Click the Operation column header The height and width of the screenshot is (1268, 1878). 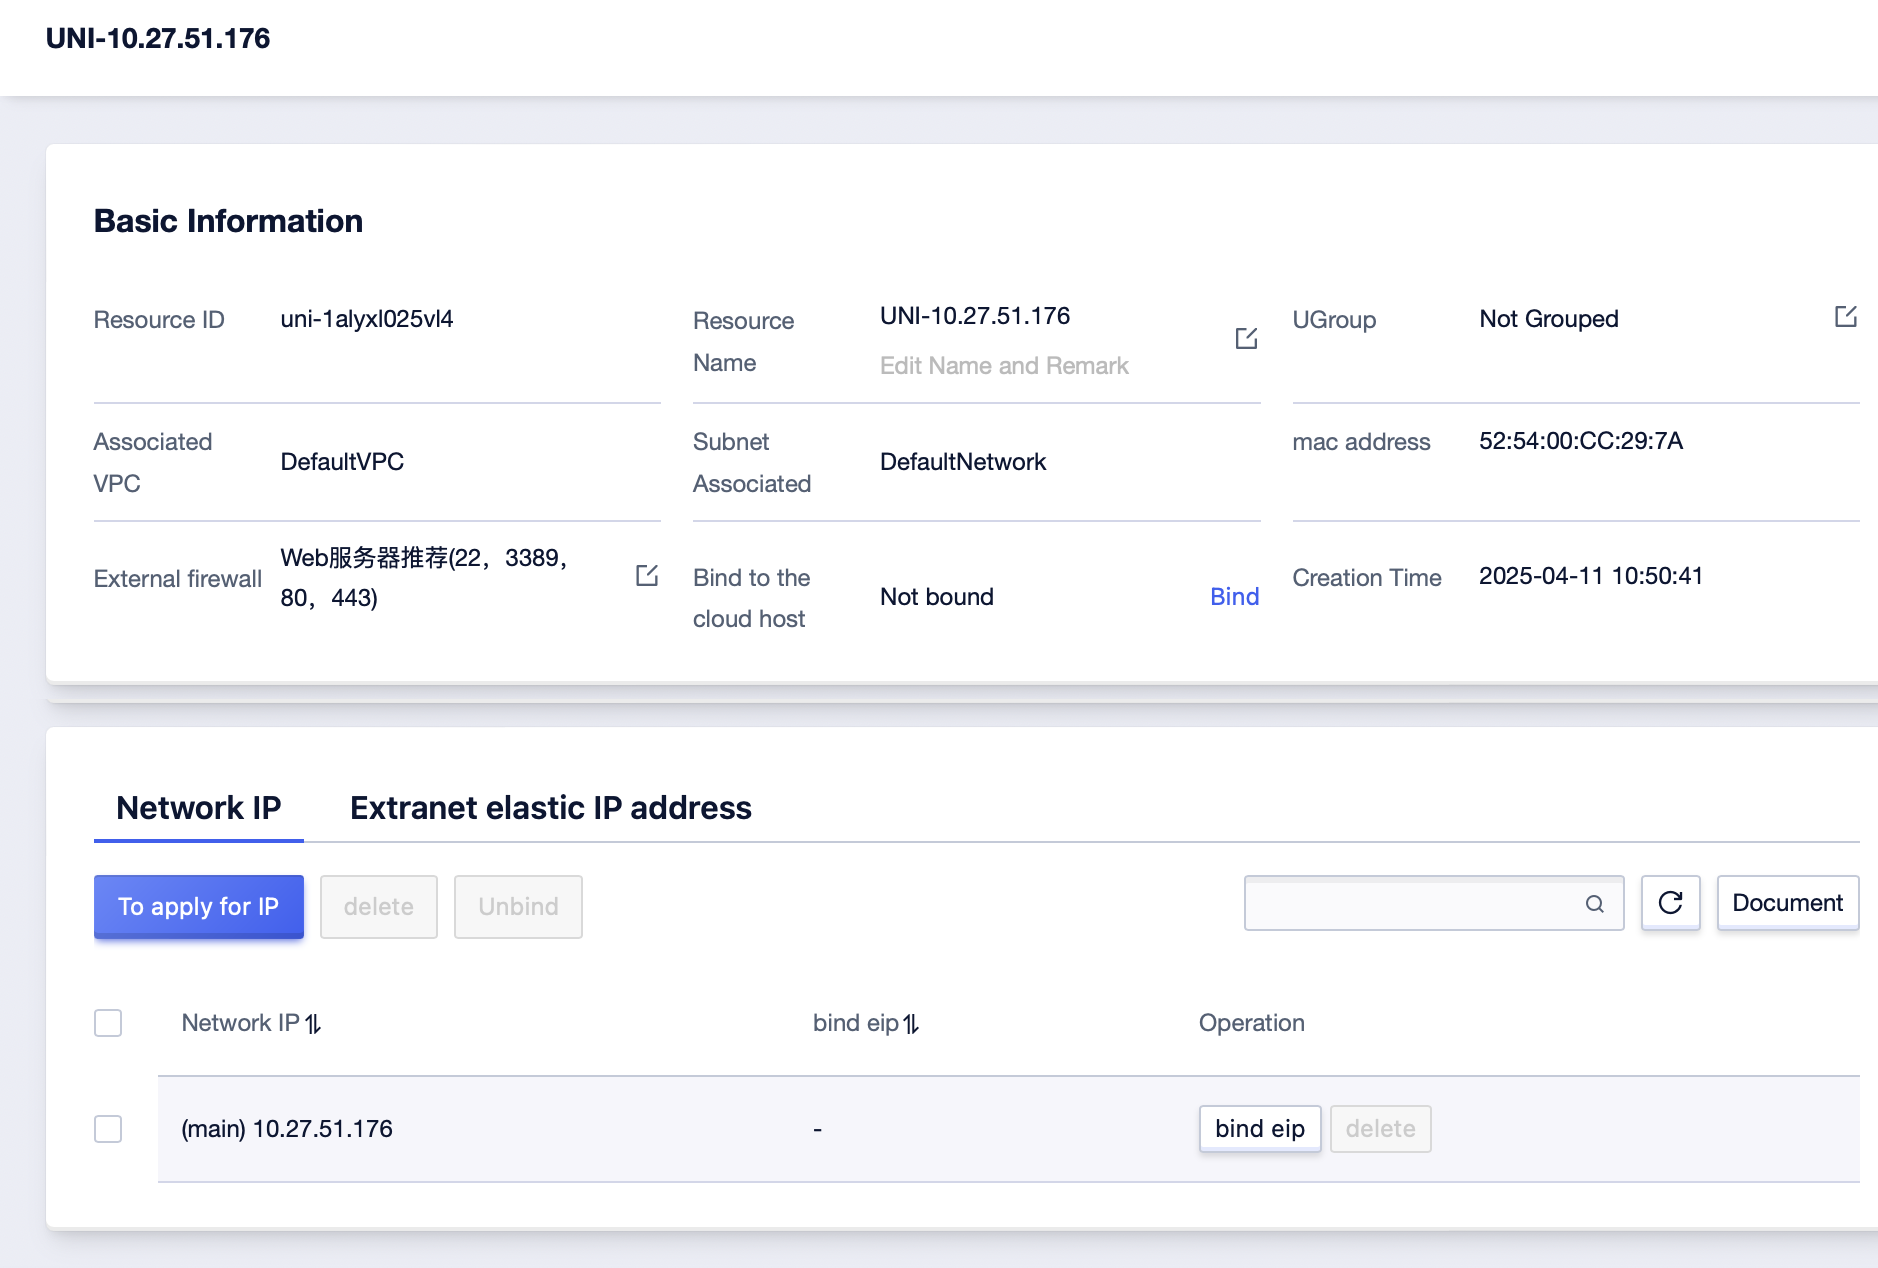click(1252, 1023)
